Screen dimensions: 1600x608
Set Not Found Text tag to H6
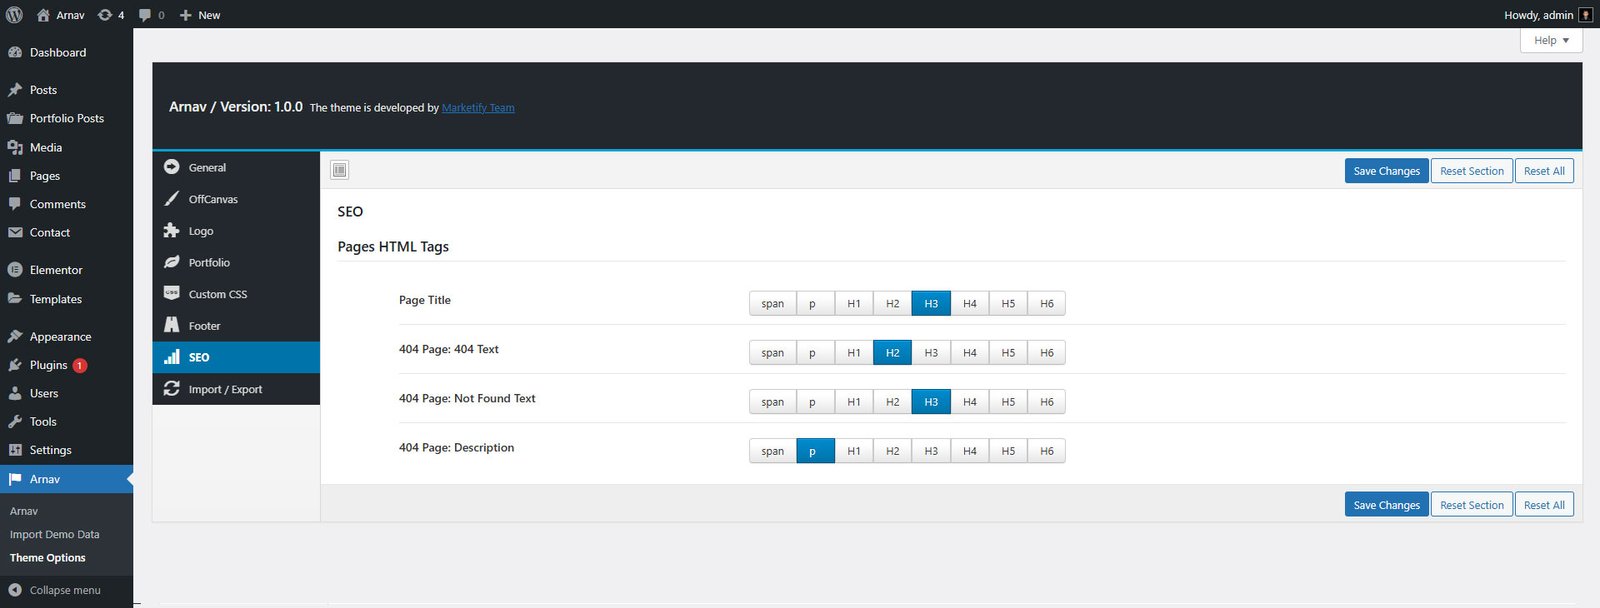[1046, 402]
